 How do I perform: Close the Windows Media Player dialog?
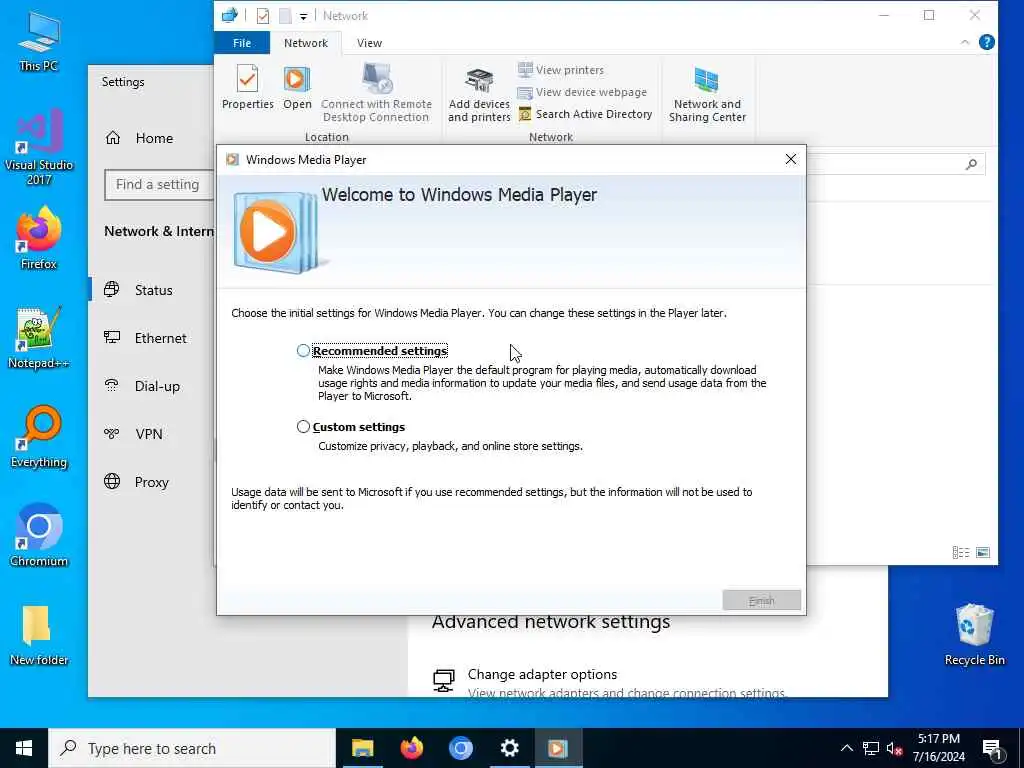point(791,159)
